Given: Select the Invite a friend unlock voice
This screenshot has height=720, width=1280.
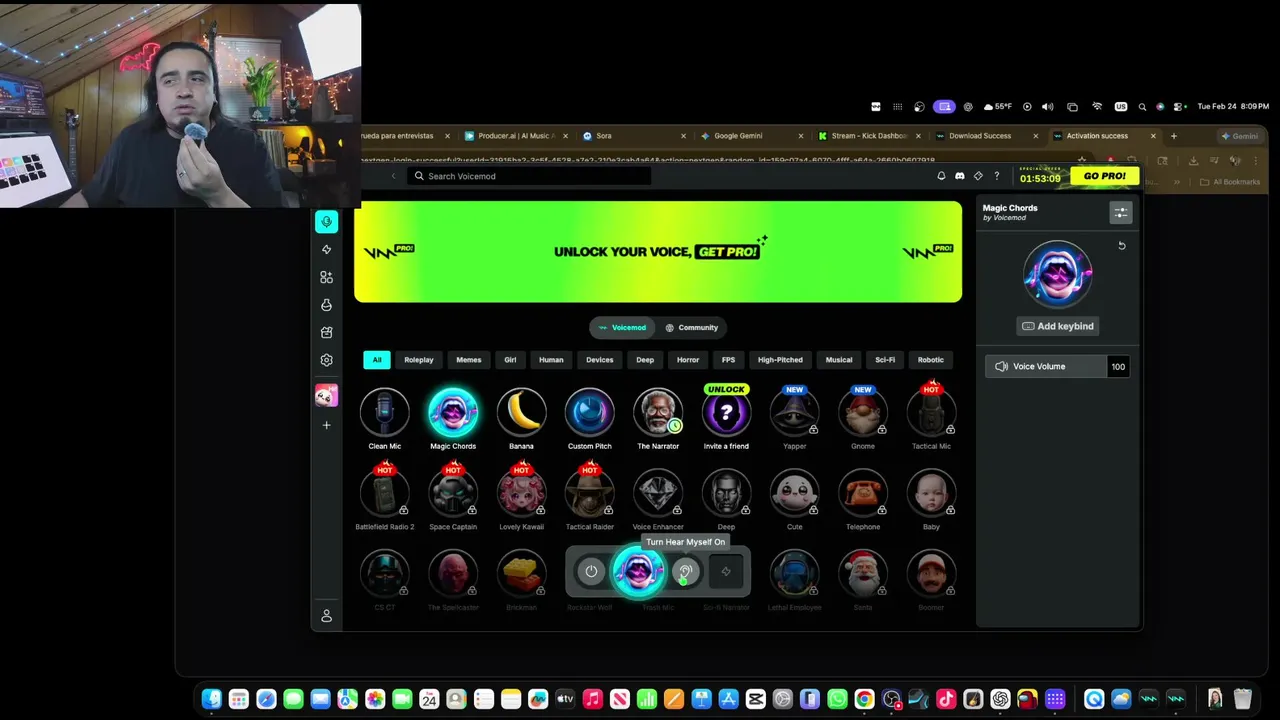Looking at the screenshot, I should pos(726,413).
